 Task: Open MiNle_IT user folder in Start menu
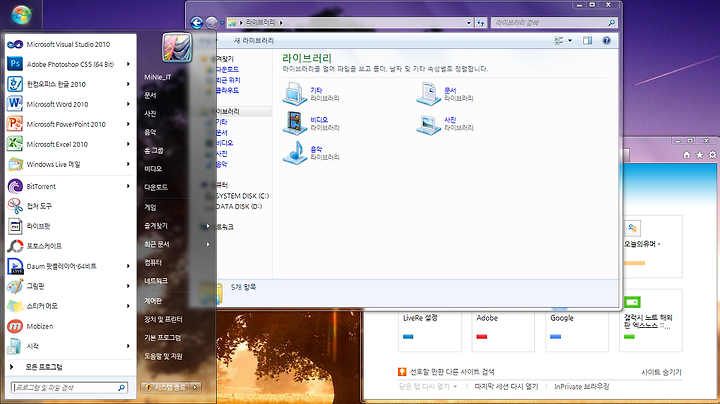pos(158,77)
